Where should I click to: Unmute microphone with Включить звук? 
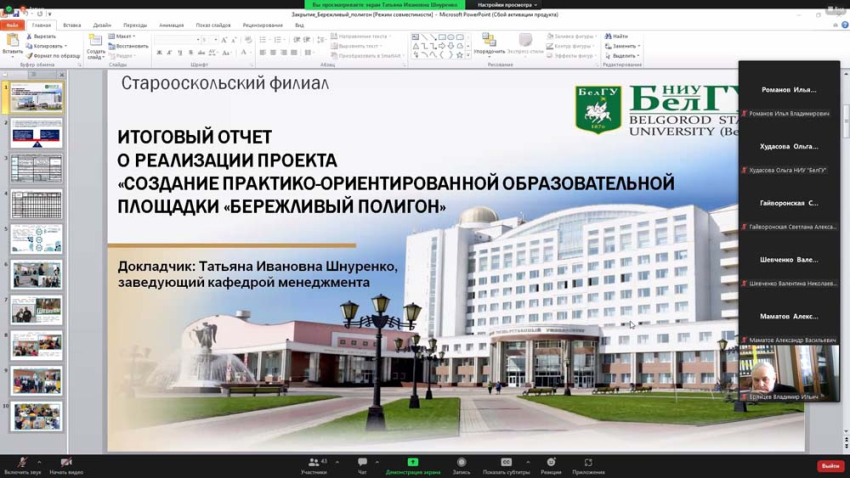(x=22, y=466)
